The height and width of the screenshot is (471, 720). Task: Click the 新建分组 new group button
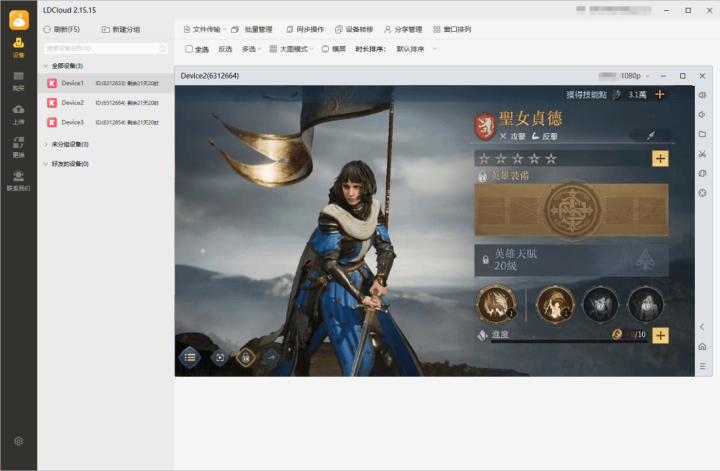point(121,29)
